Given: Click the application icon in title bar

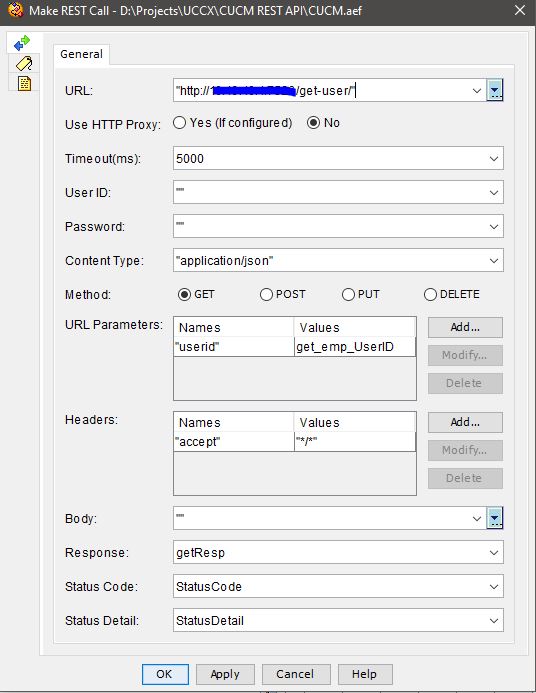Looking at the screenshot, I should 15,10.
